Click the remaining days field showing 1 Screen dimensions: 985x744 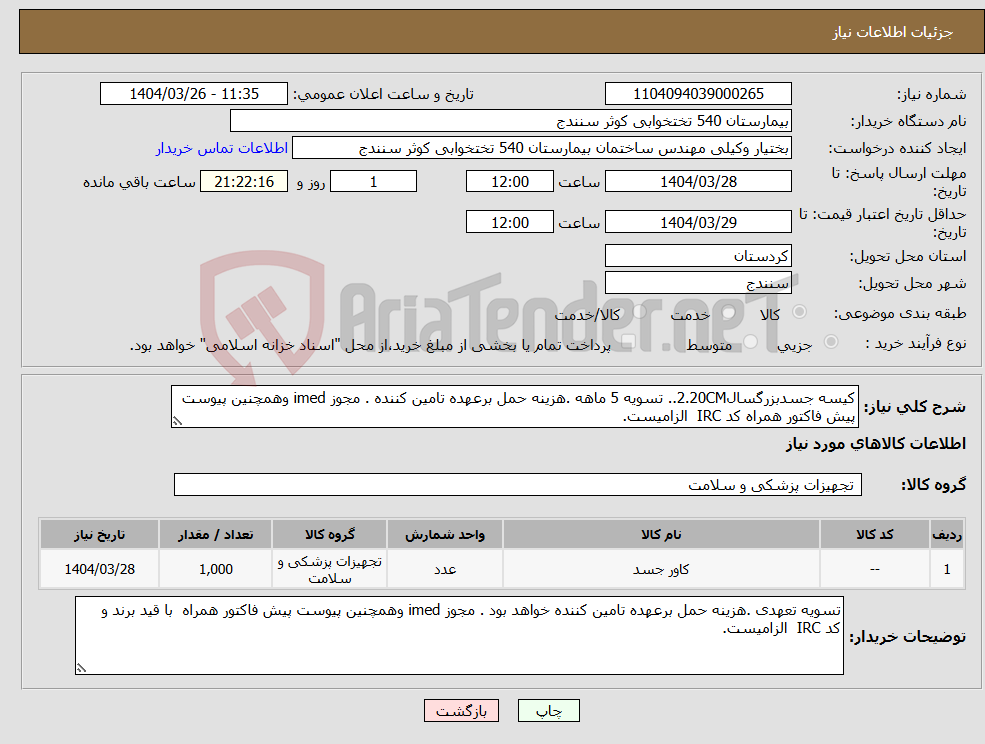pyautogui.click(x=373, y=182)
